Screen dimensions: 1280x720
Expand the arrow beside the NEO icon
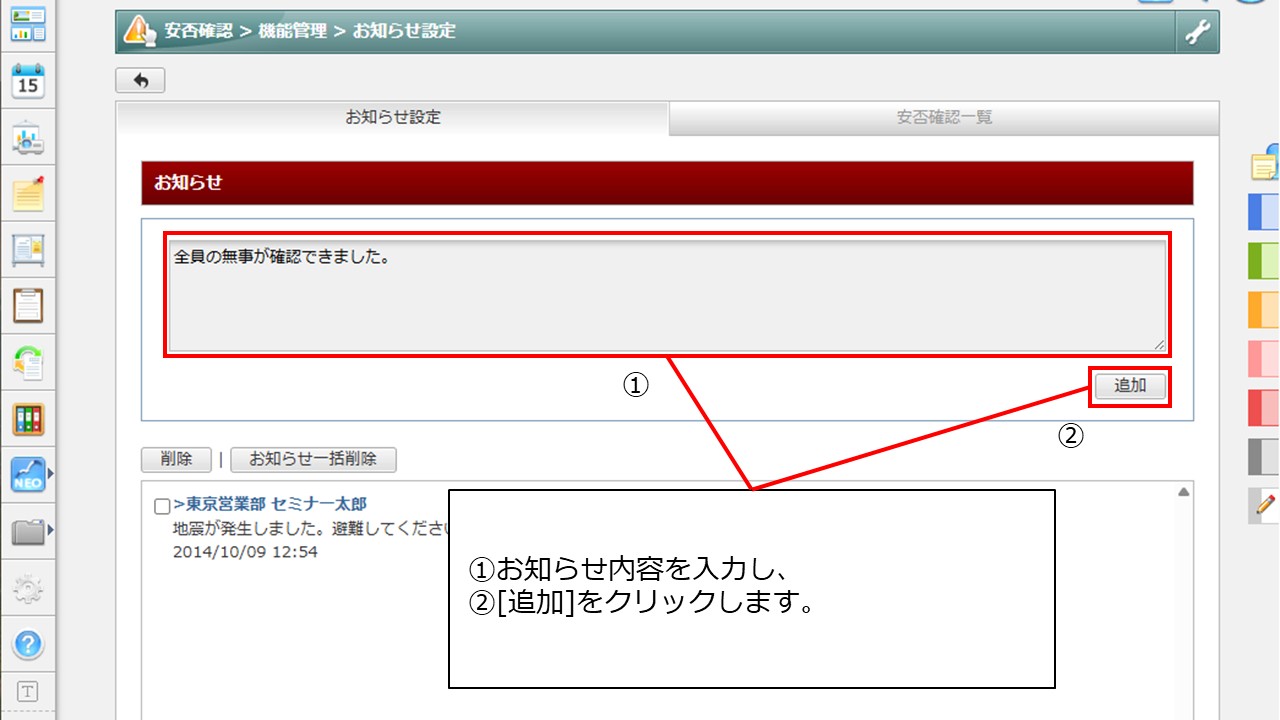[x=50, y=474]
